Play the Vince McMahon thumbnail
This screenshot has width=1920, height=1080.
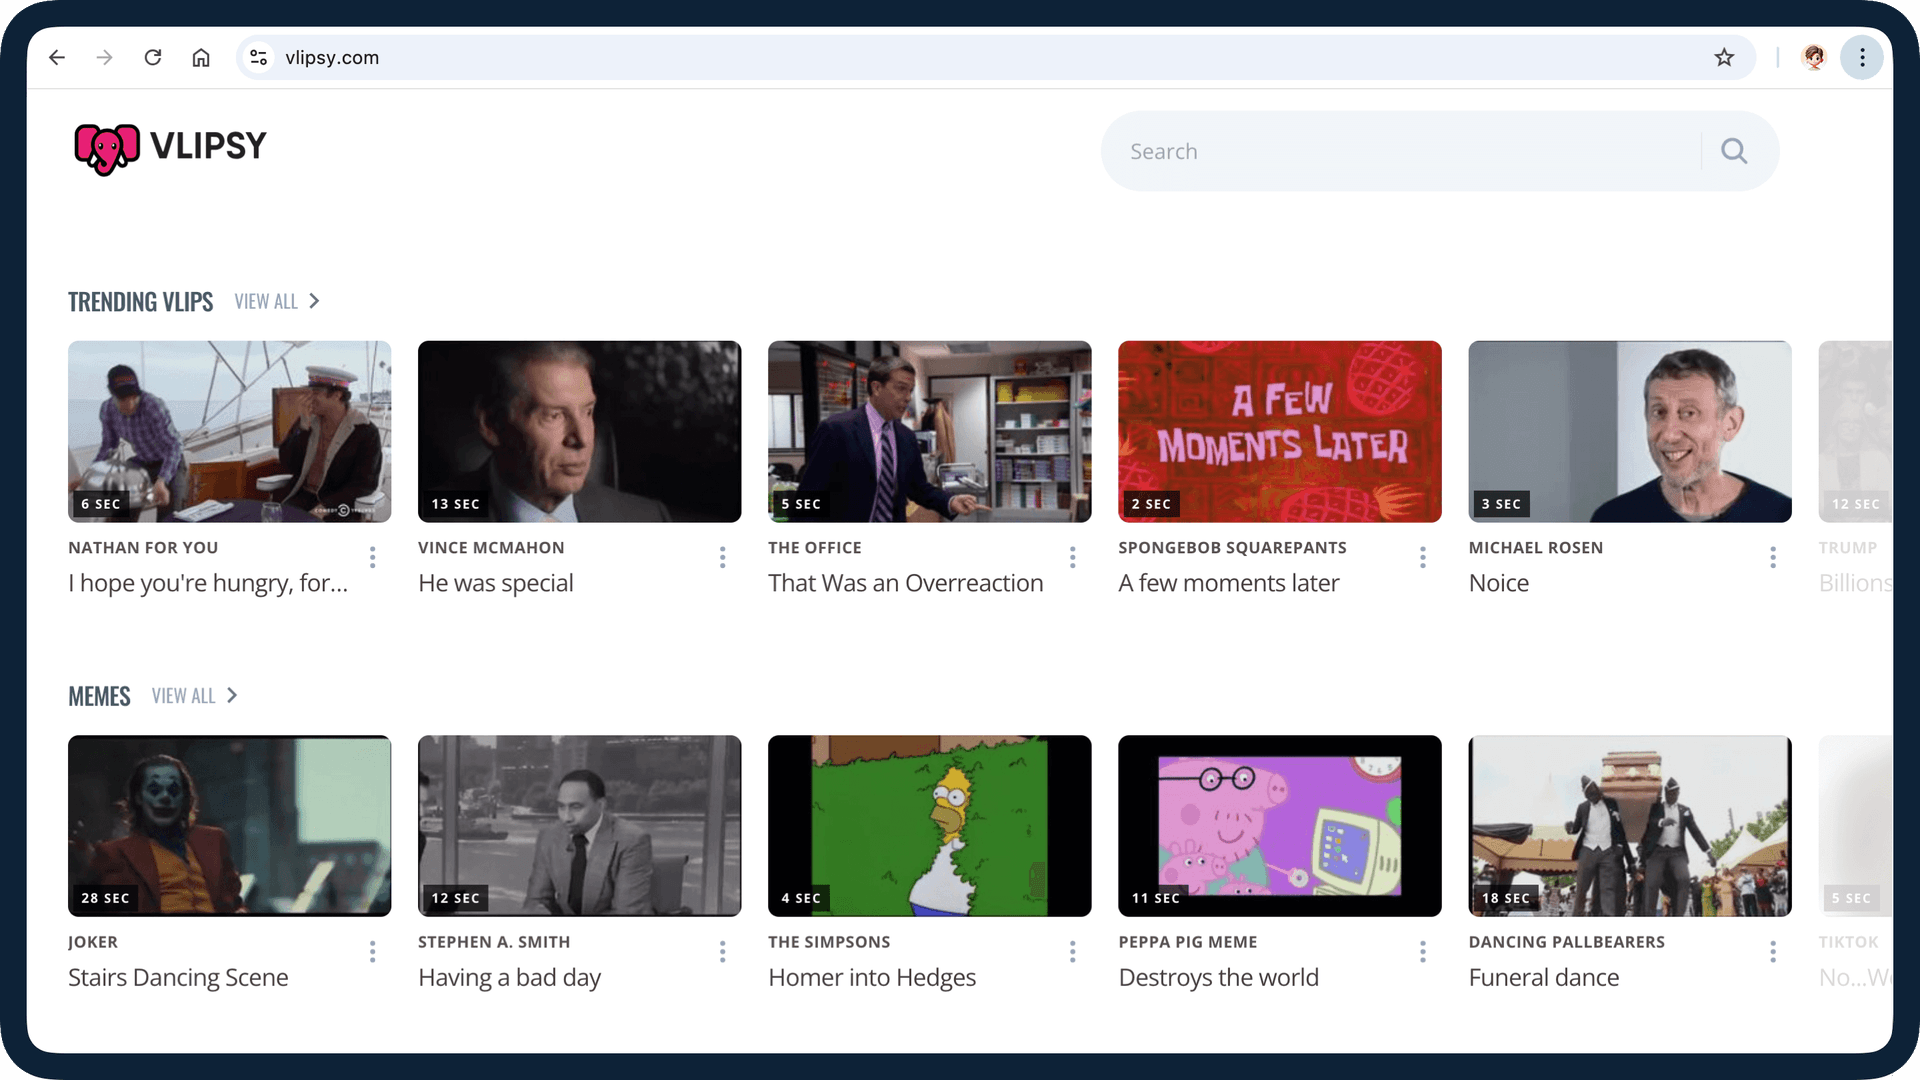coord(579,431)
